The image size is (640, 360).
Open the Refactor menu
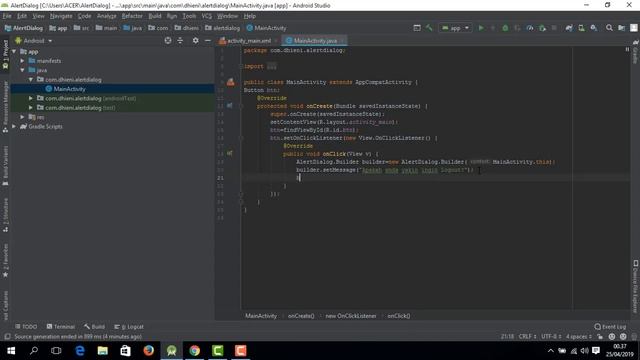(x=132, y=16)
